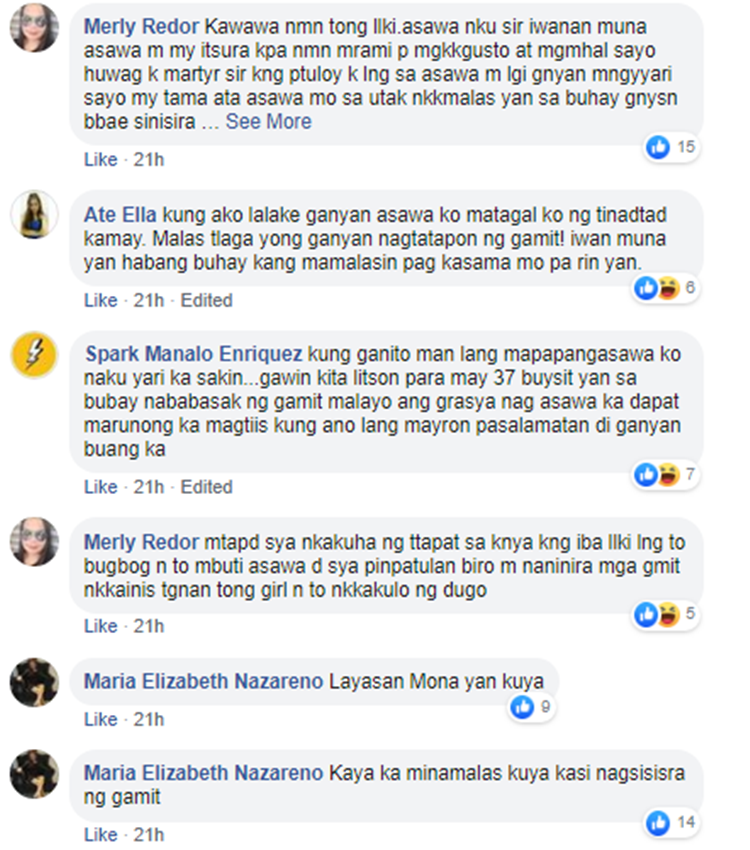Click the thumbs-up icon showing 9 likes
Viewport: 750px width, 850px height.
coord(522,707)
